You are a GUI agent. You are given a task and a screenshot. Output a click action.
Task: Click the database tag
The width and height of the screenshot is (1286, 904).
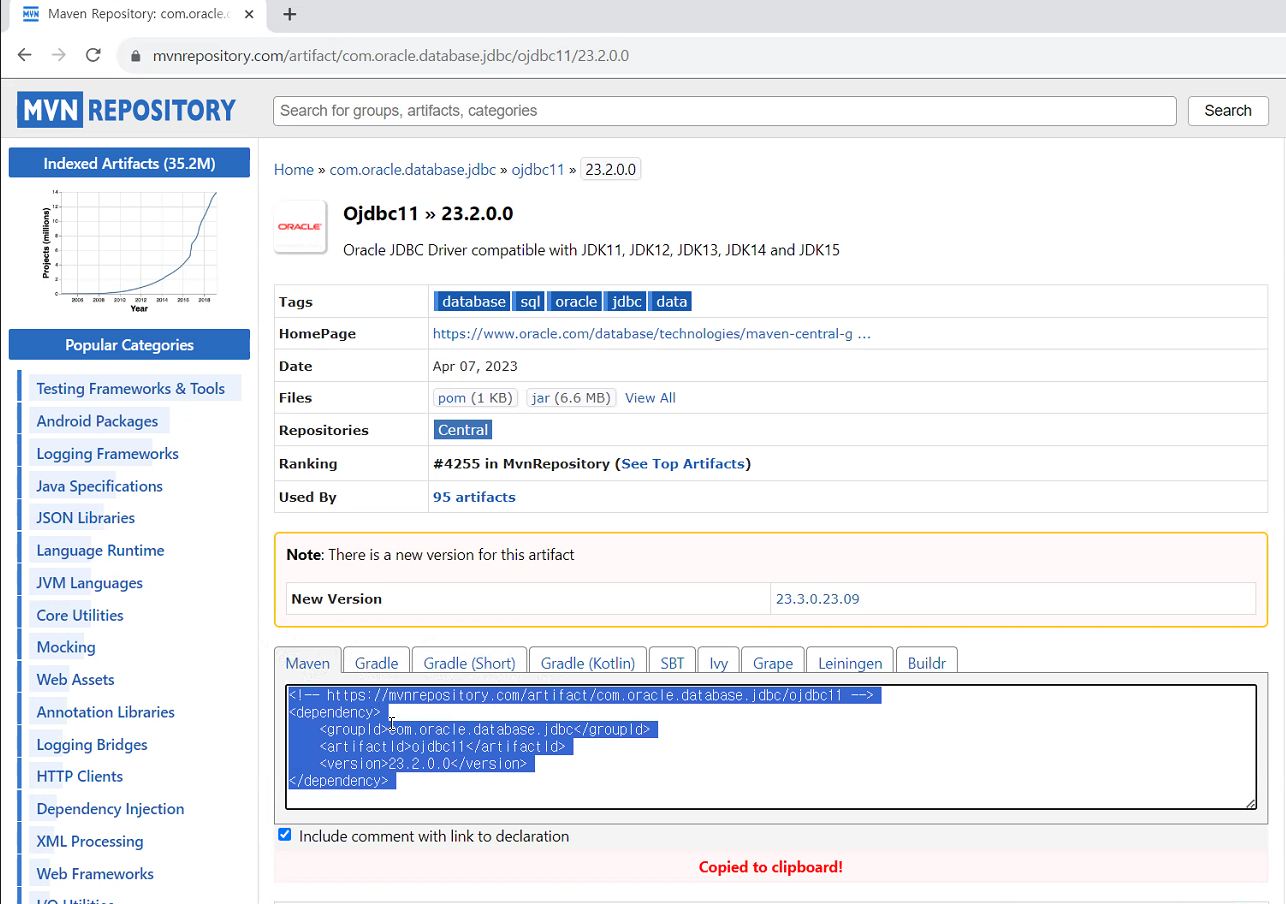pyautogui.click(x=474, y=301)
